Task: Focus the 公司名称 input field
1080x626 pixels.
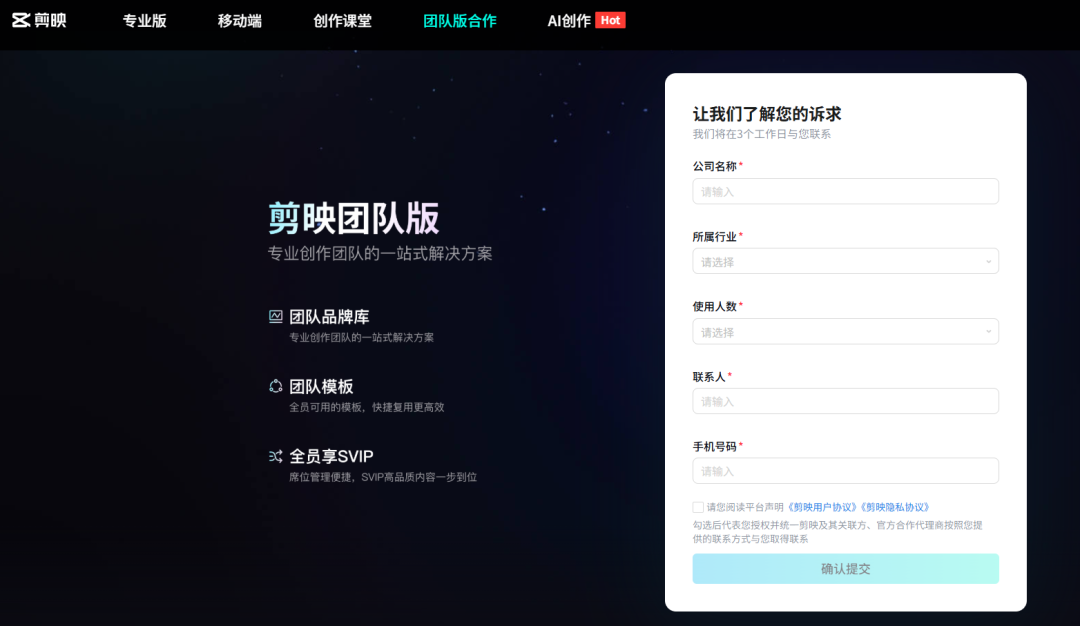Action: point(845,191)
